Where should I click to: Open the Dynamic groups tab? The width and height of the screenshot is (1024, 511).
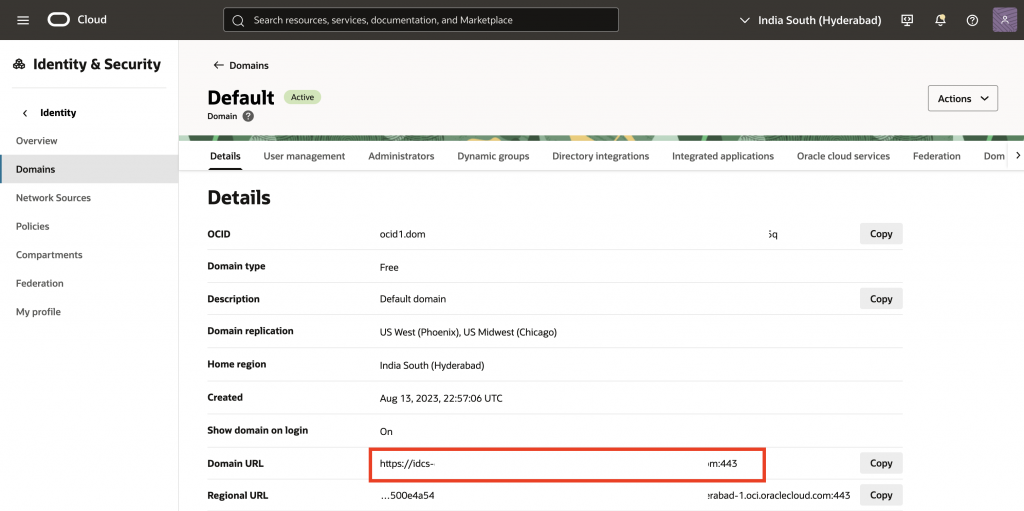click(x=493, y=156)
